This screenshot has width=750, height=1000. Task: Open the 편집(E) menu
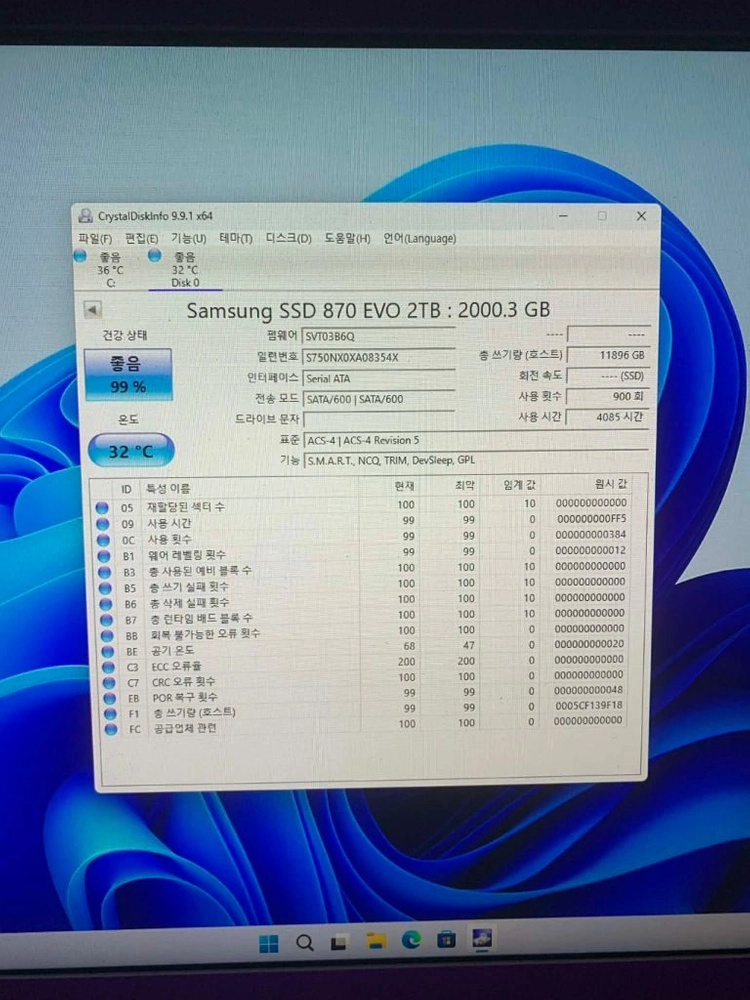[x=142, y=239]
